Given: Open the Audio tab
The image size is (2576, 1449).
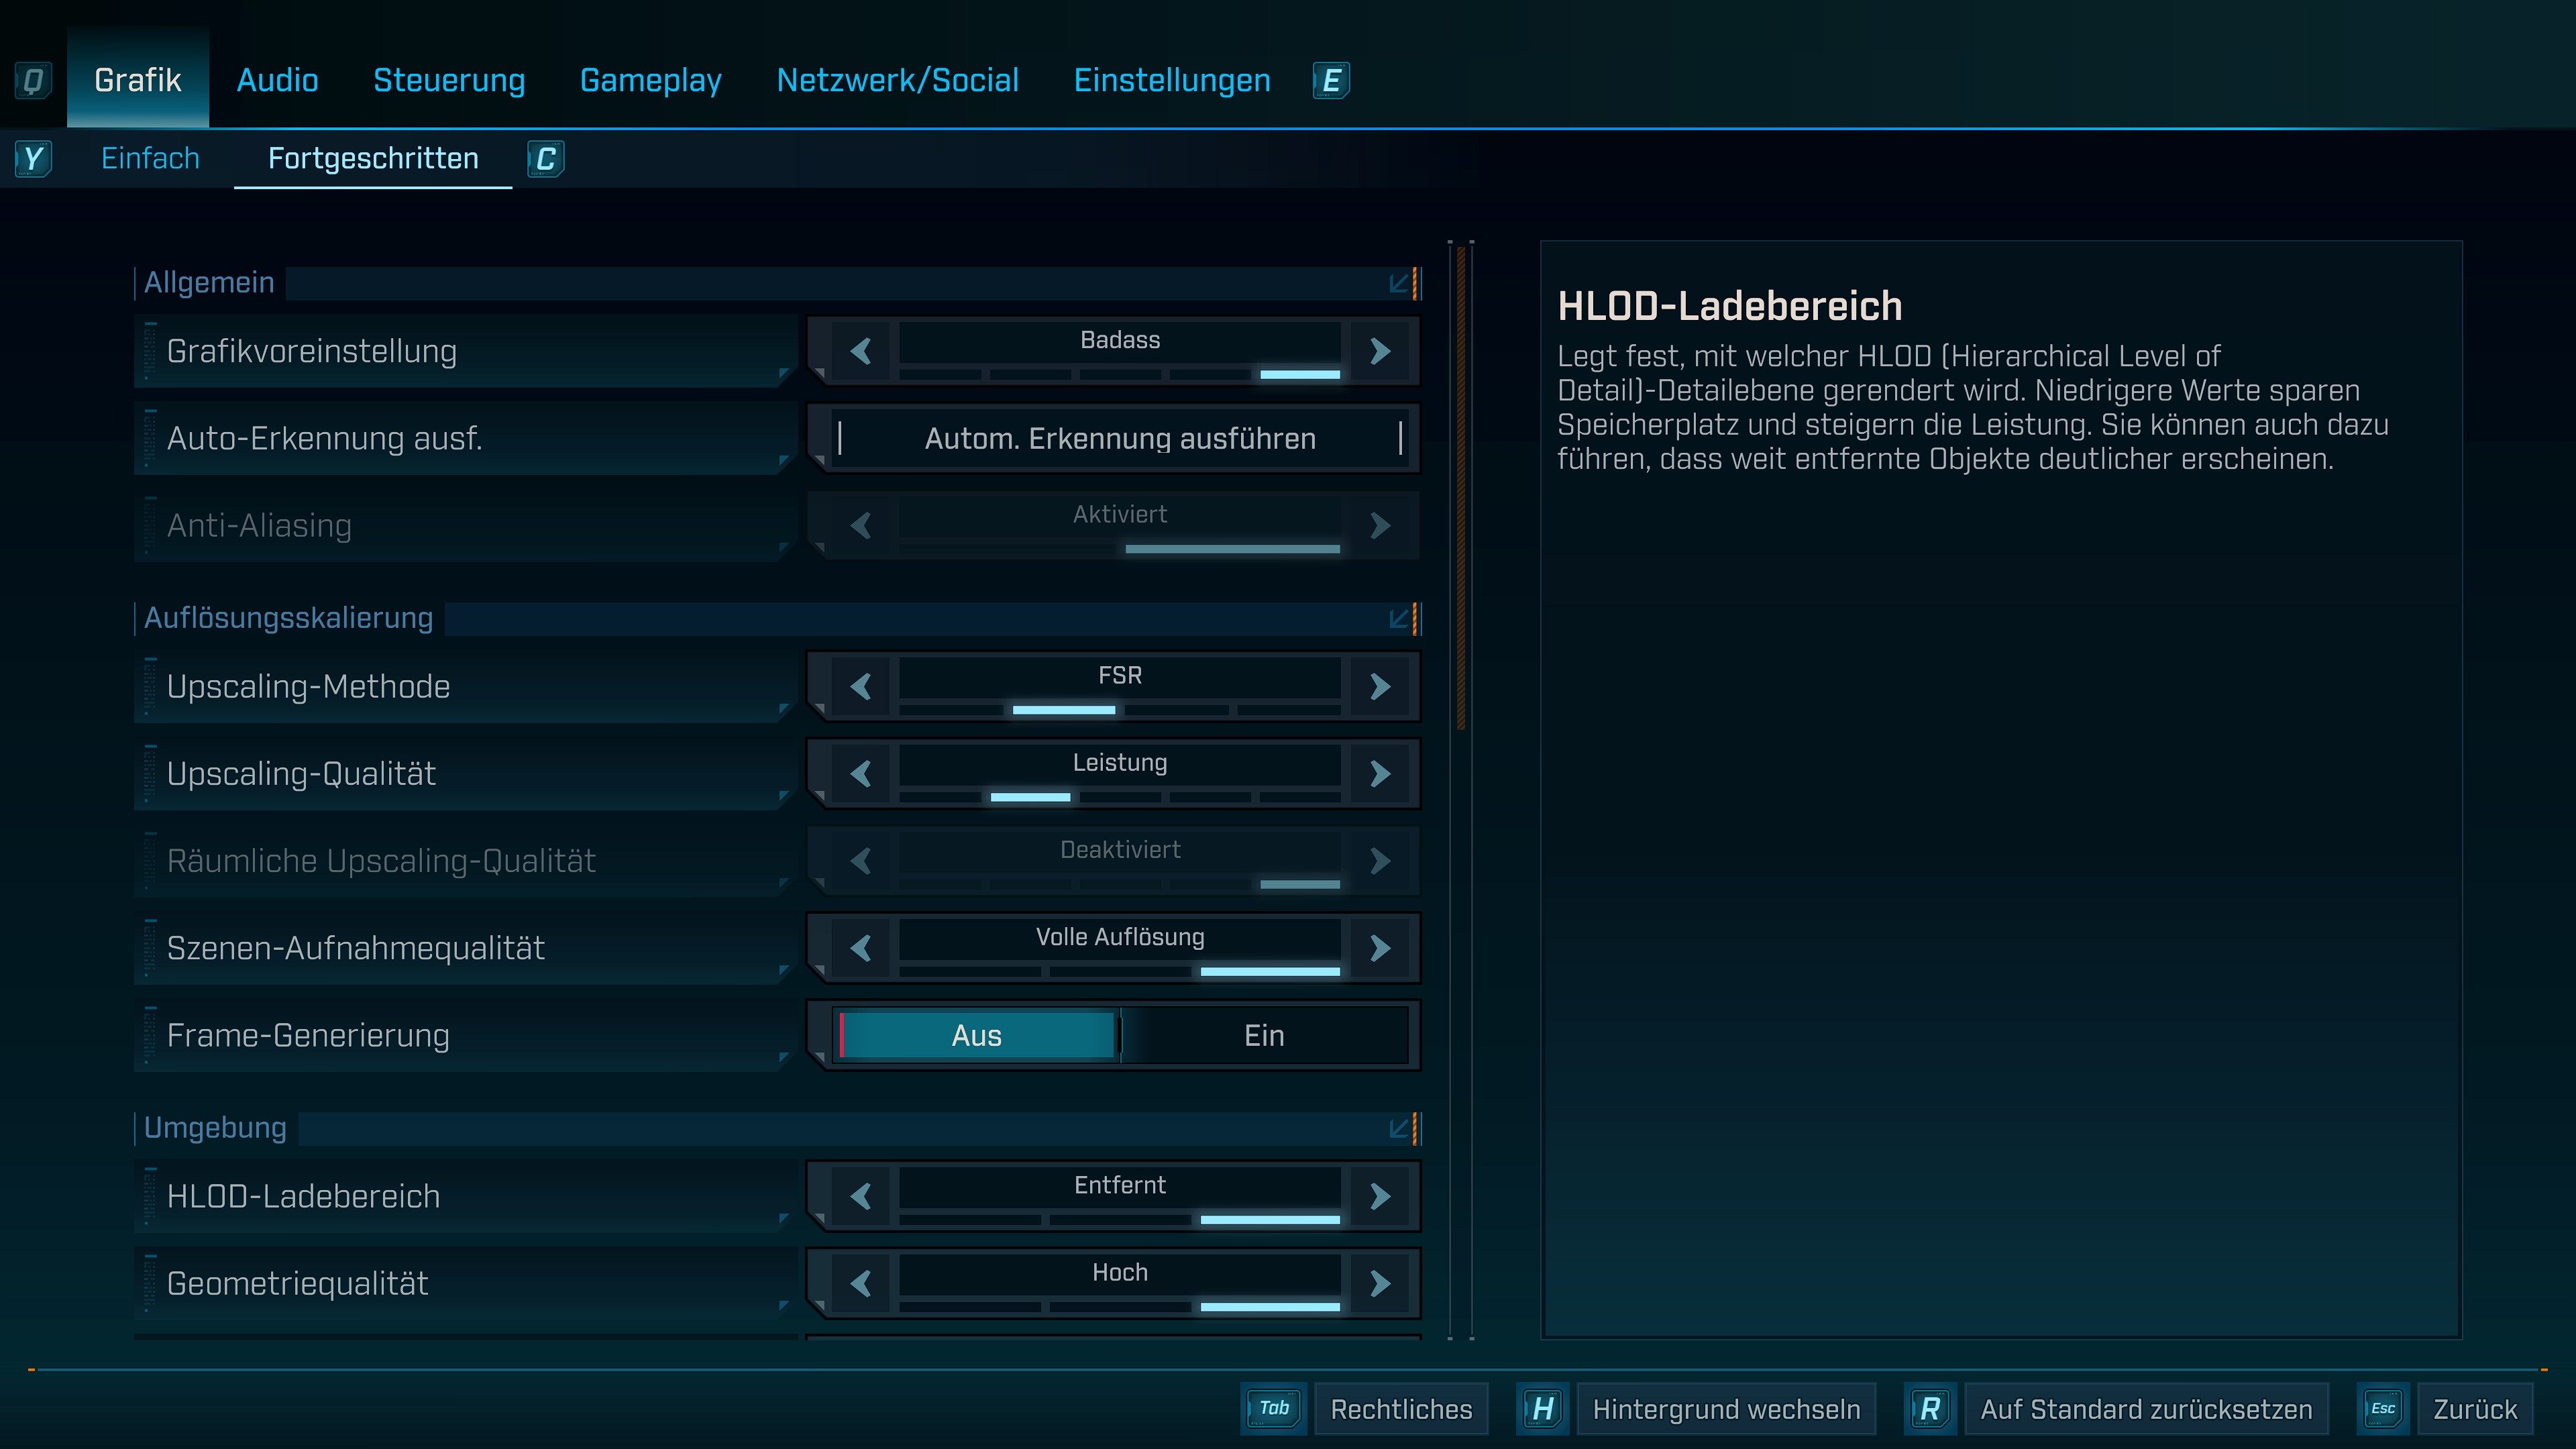Looking at the screenshot, I should 277,80.
